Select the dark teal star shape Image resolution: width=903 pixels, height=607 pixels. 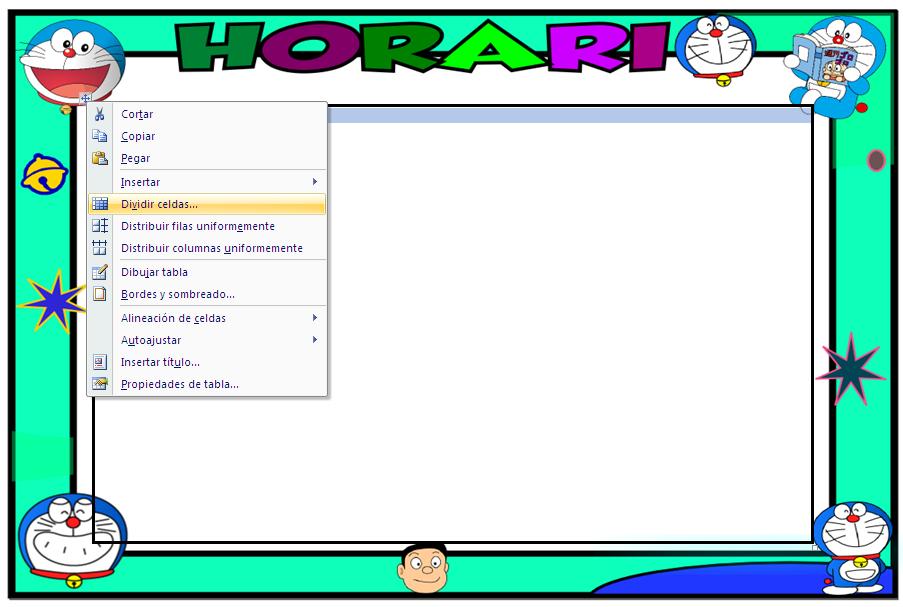(851, 369)
